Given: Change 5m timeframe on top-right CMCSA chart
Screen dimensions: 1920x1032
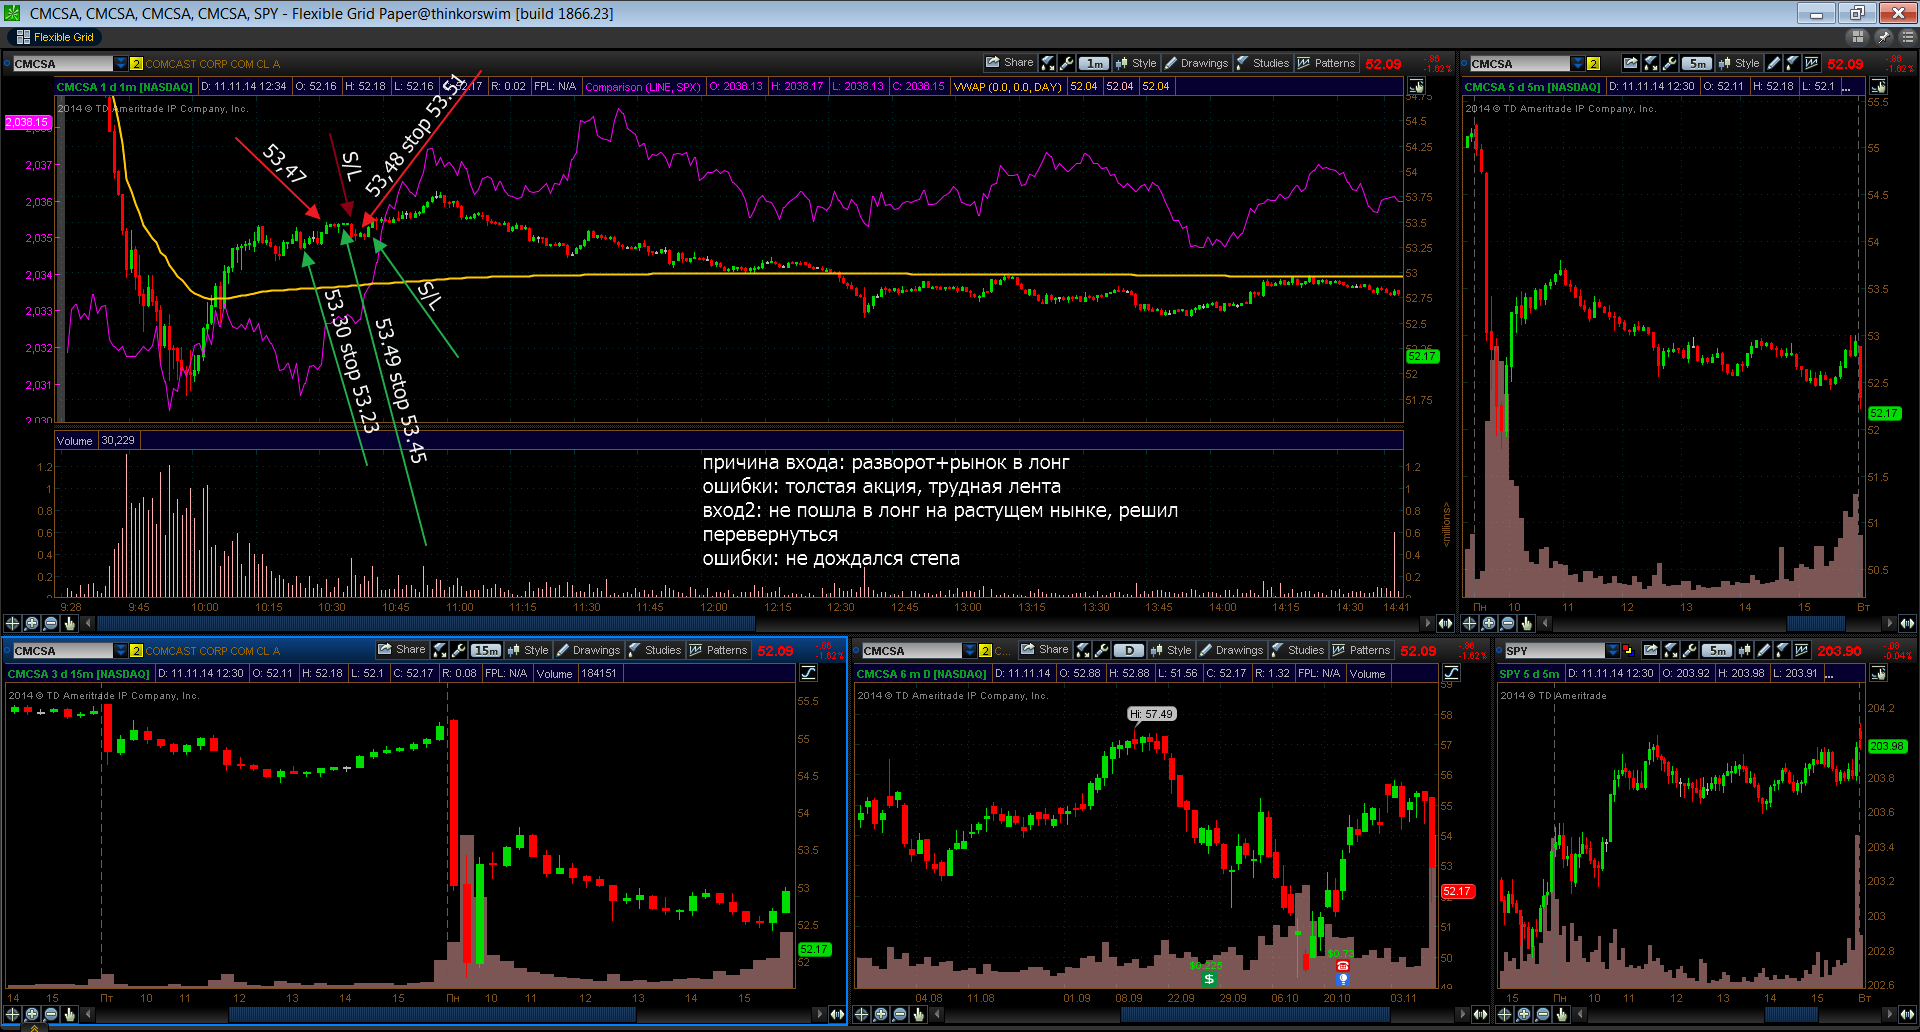Looking at the screenshot, I should point(1697,63).
